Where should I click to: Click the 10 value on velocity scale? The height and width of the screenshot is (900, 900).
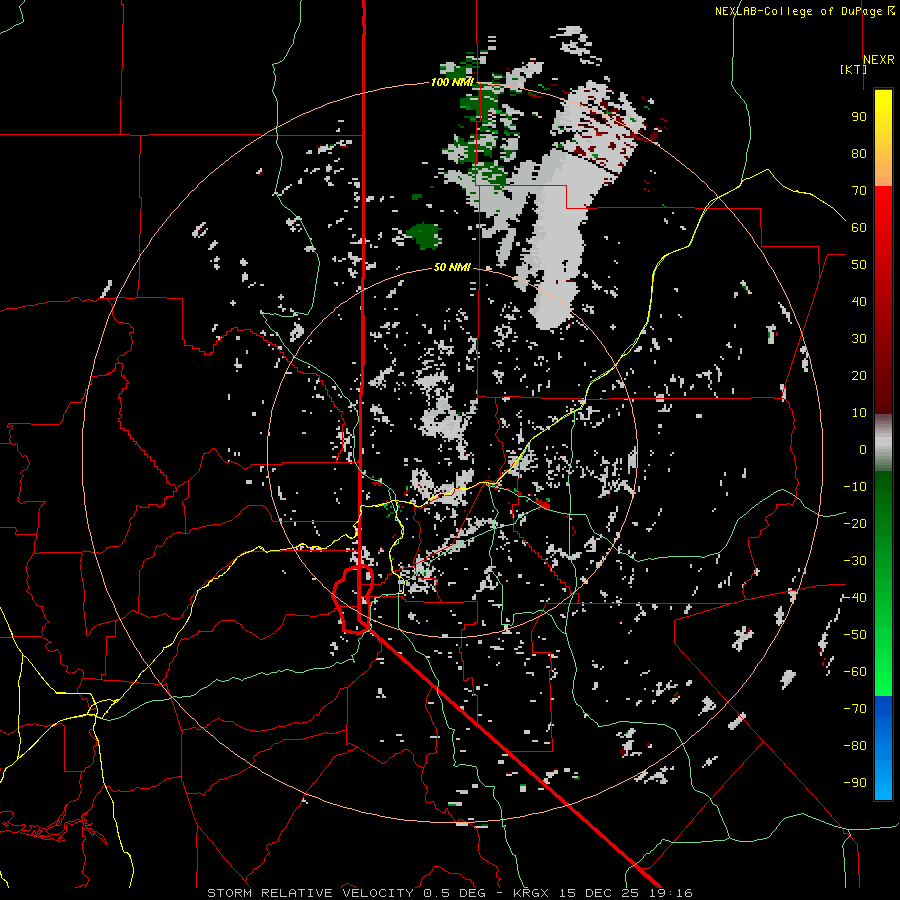pos(859,413)
